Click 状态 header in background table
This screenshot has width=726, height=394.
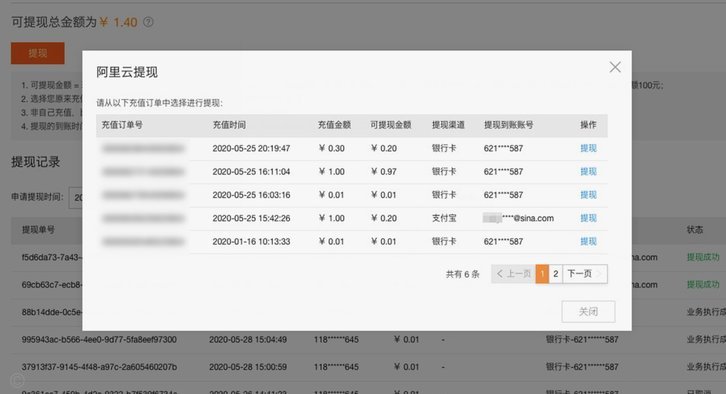[x=695, y=230]
